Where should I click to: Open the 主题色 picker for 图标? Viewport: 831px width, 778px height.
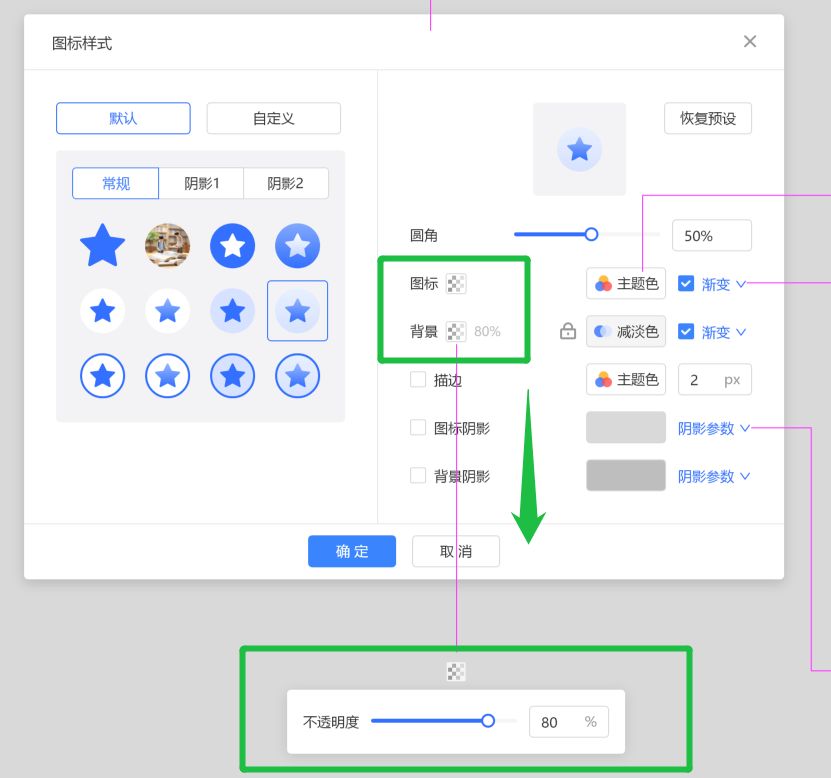pos(626,284)
